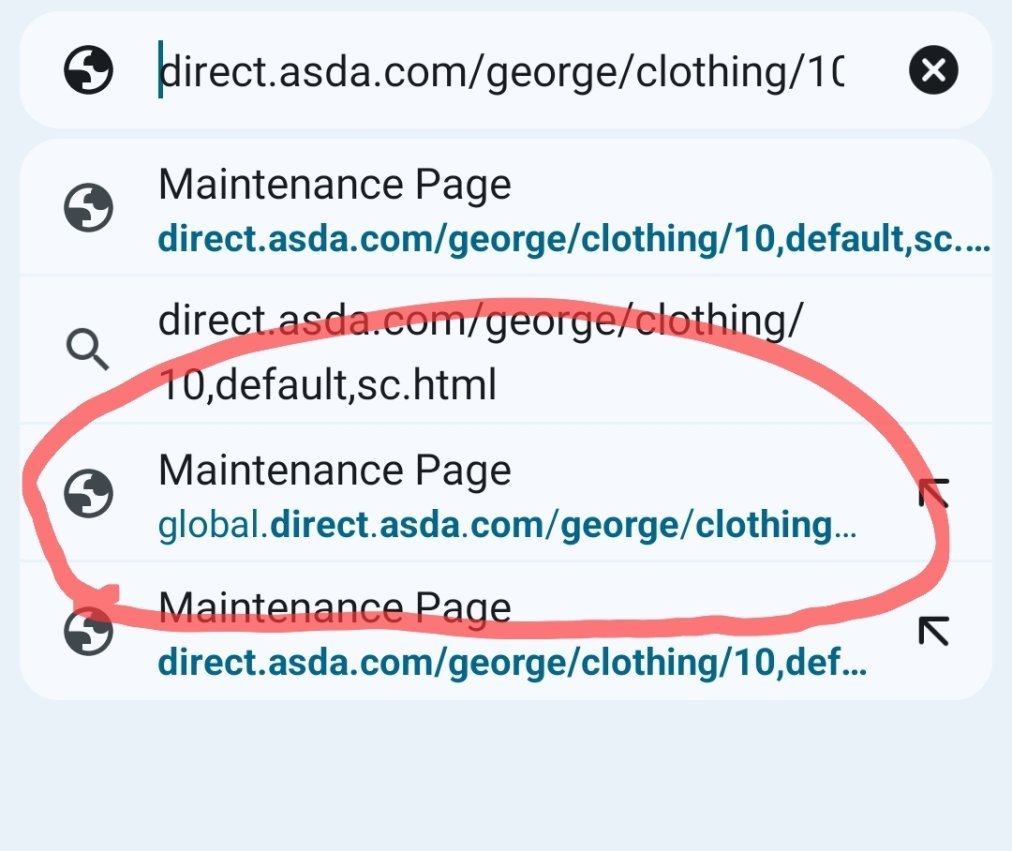Click the globe icon of the last suggestion
Screen dimensions: 1012x851
[89, 632]
